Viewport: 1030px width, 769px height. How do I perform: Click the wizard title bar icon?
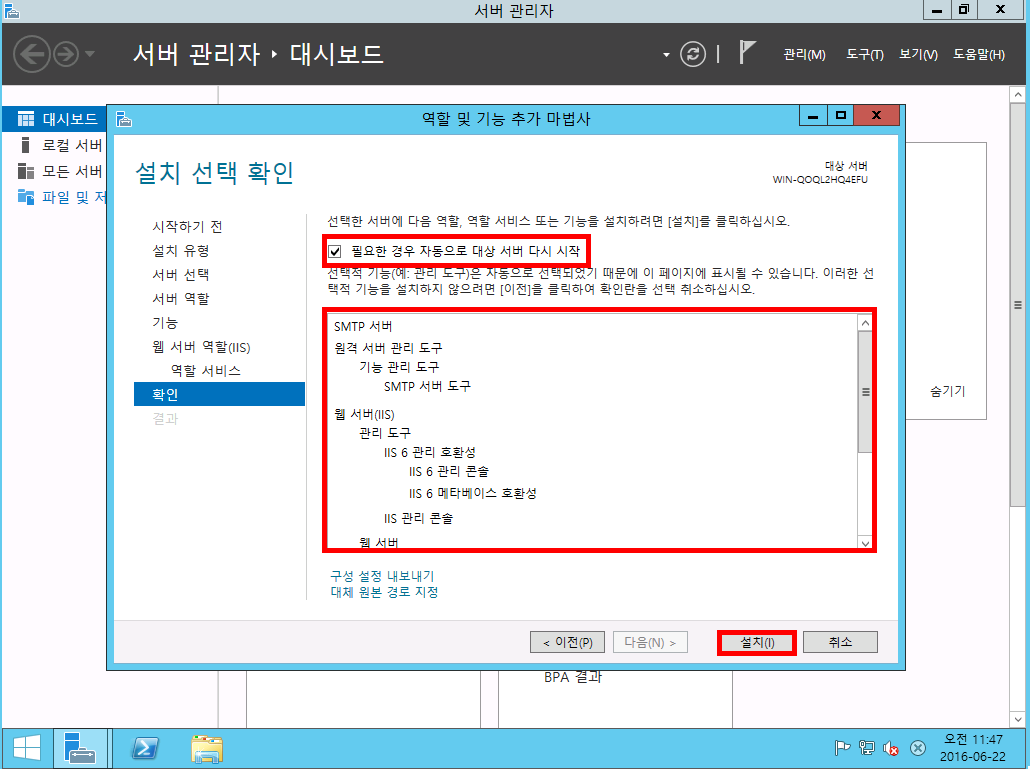(x=123, y=119)
